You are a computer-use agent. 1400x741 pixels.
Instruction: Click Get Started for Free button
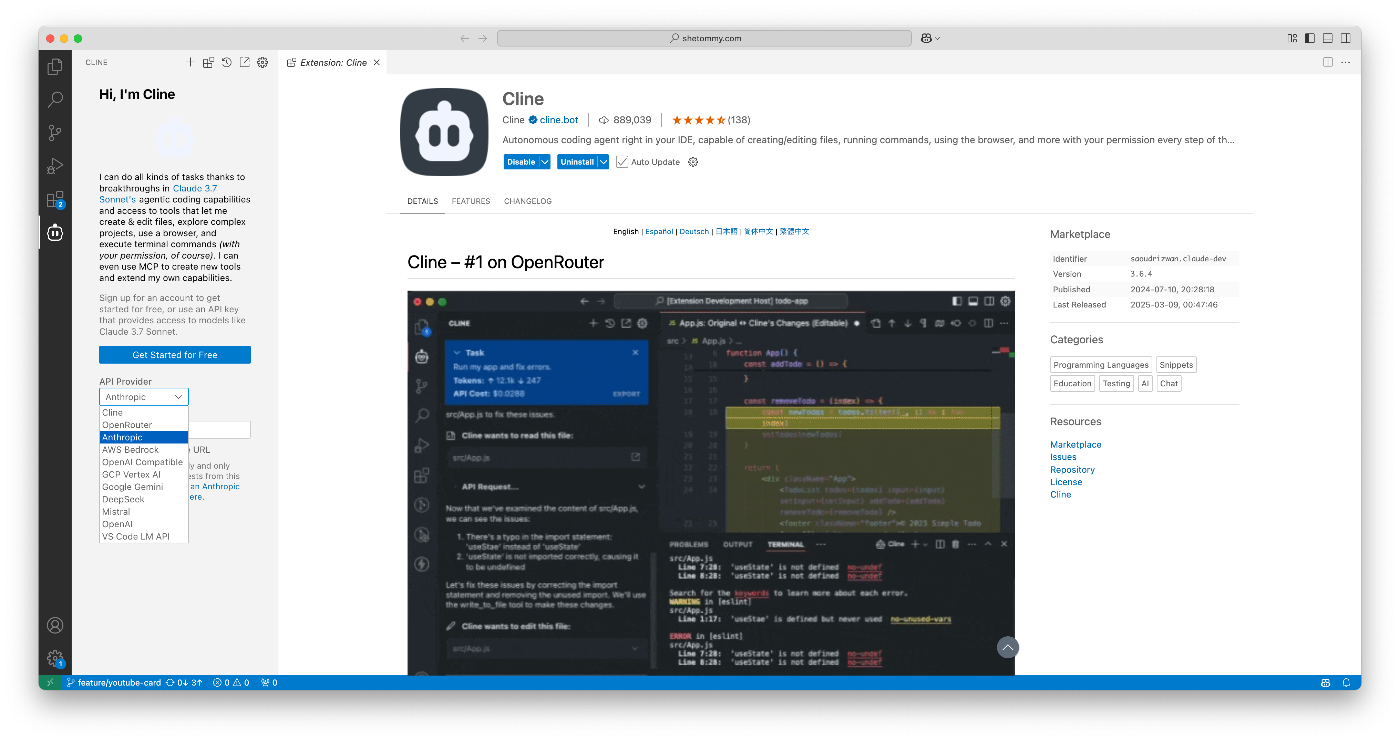pyautogui.click(x=175, y=355)
